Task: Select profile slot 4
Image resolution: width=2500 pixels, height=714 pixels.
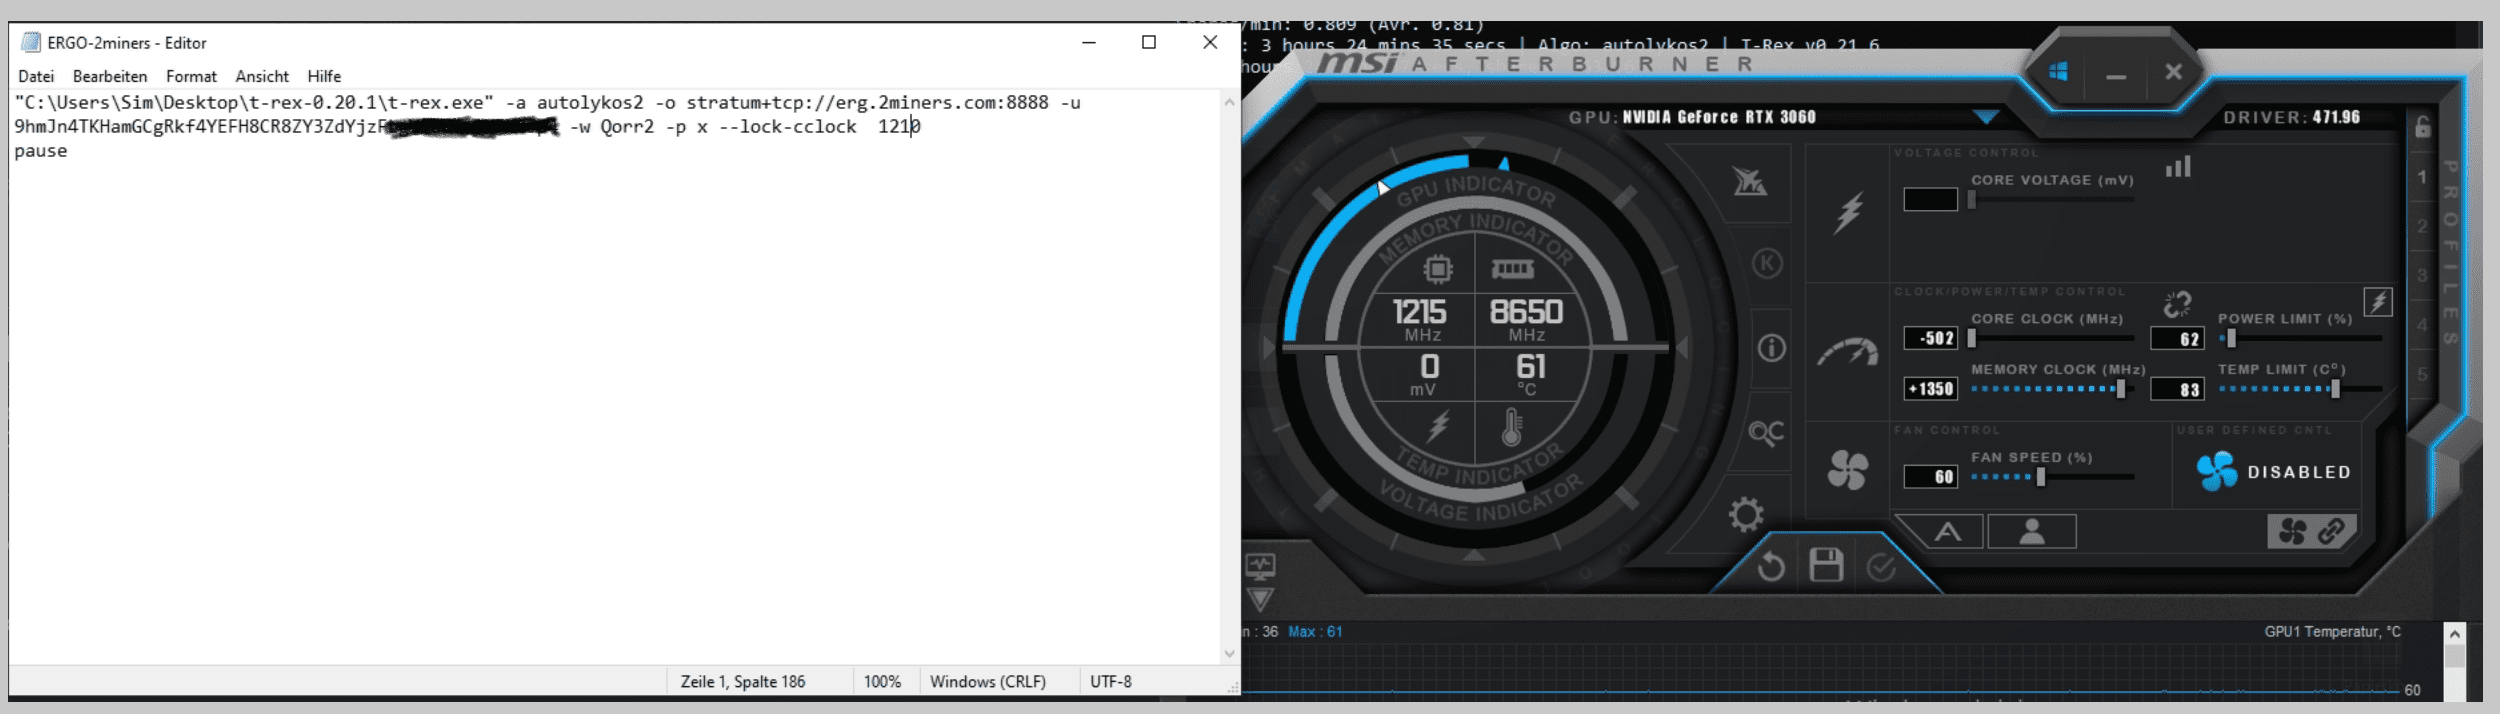Action: pyautogui.click(x=2422, y=325)
